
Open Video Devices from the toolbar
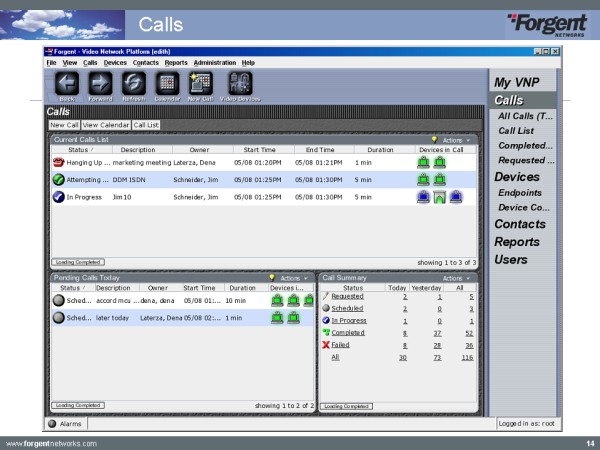tap(240, 84)
